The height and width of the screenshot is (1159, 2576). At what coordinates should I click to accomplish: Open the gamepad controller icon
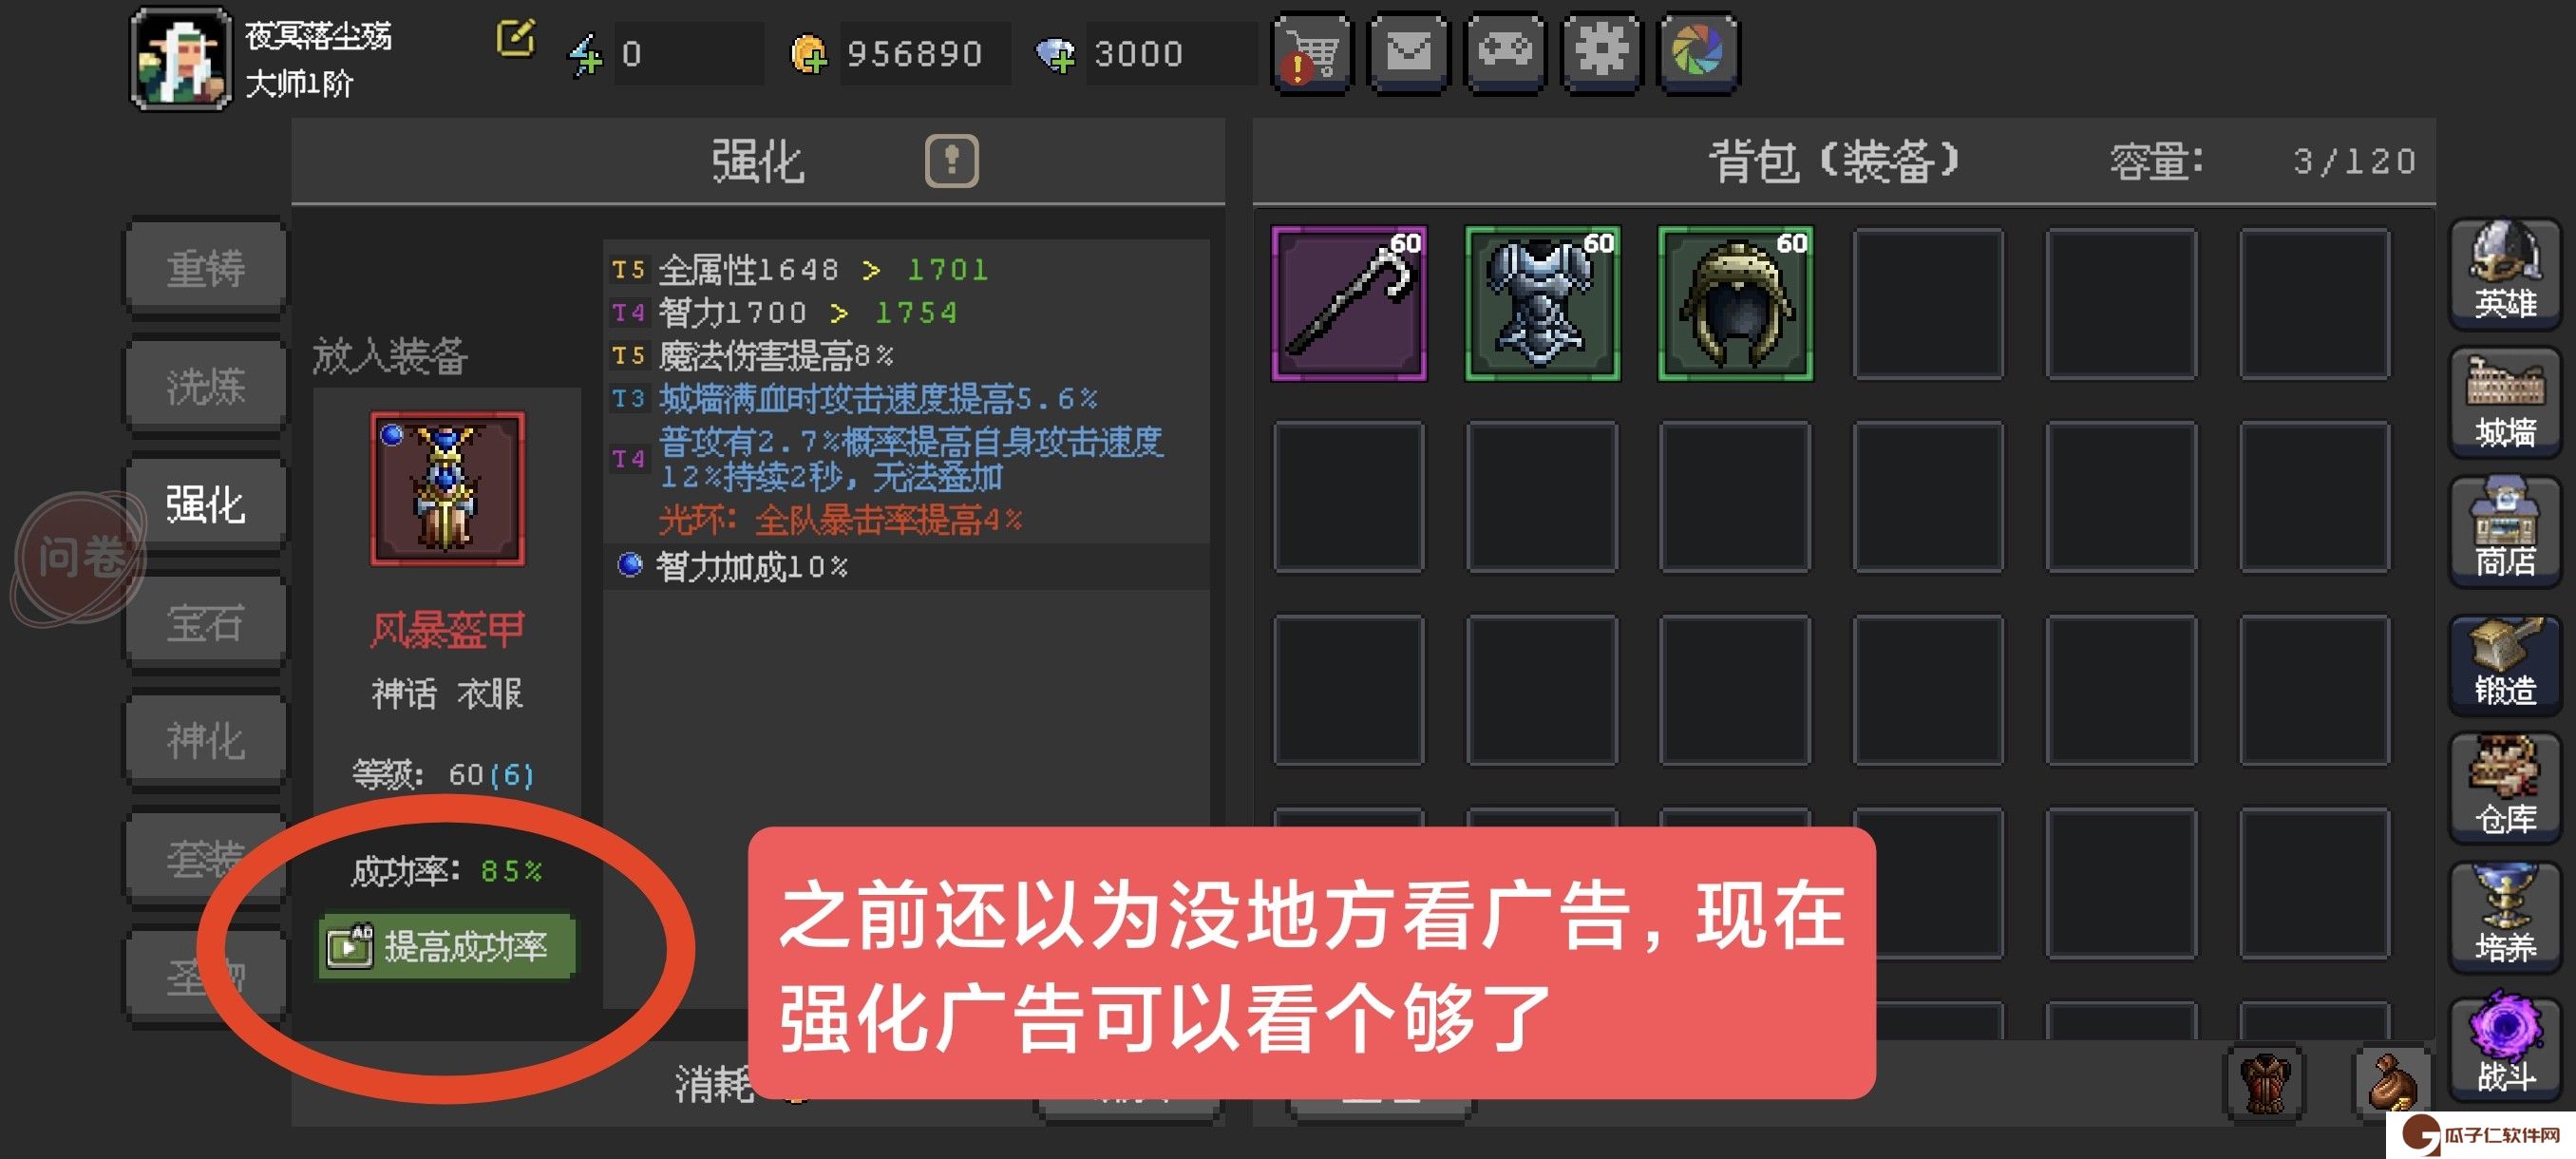[x=1505, y=53]
